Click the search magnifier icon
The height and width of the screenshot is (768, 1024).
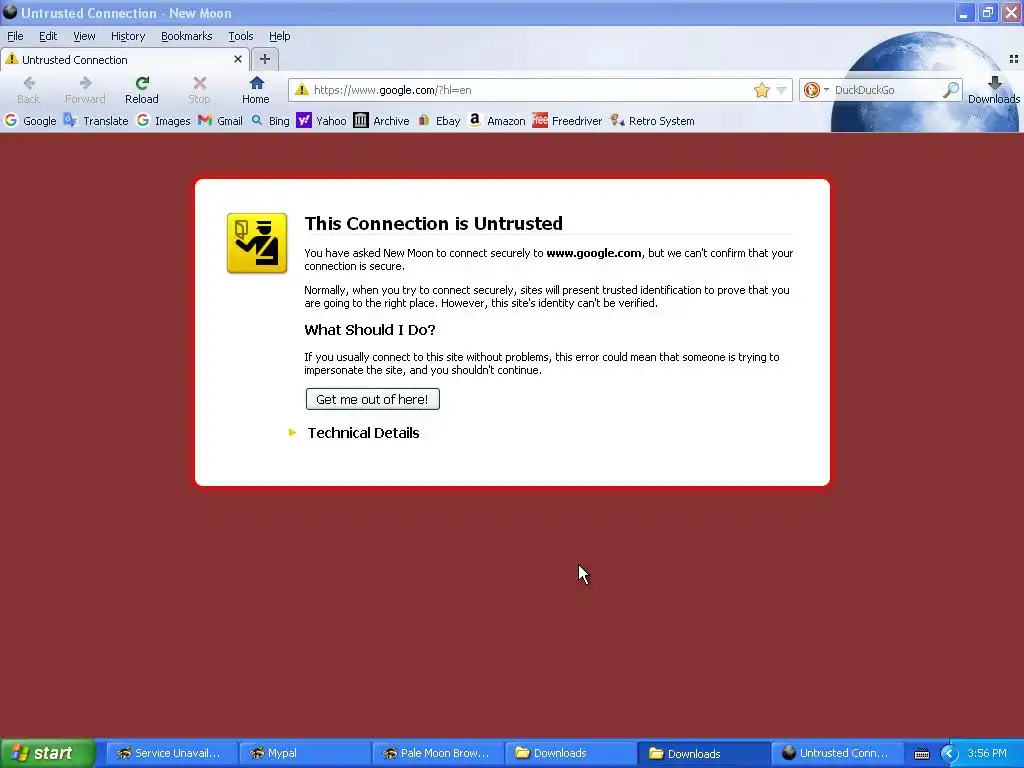[951, 90]
